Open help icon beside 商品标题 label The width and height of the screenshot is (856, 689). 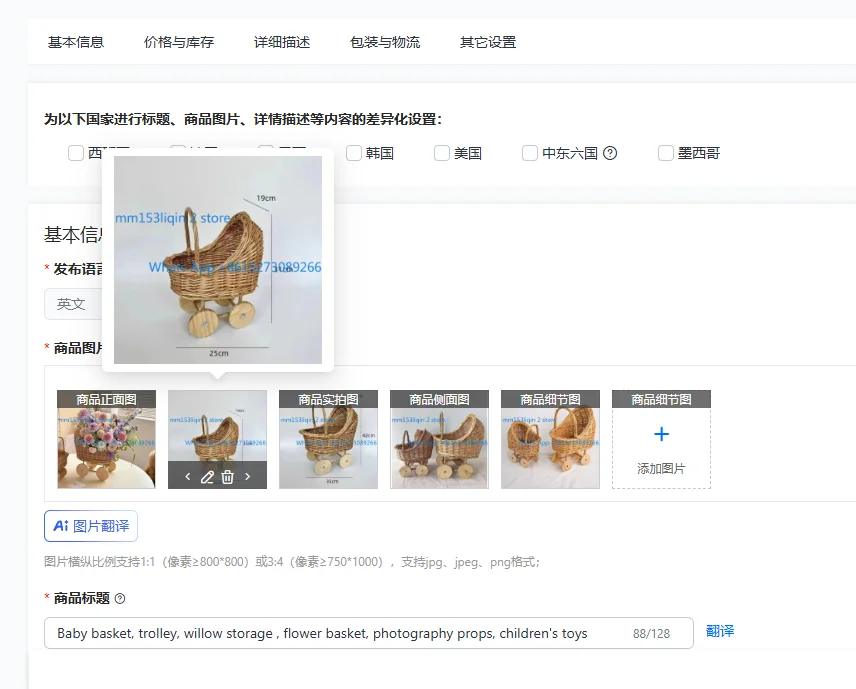point(120,598)
